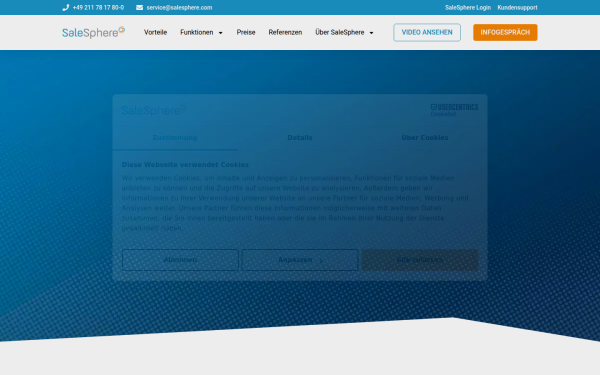Image resolution: width=600 pixels, height=375 pixels.
Task: Click the SaleSphere logo in the header
Action: (x=93, y=33)
